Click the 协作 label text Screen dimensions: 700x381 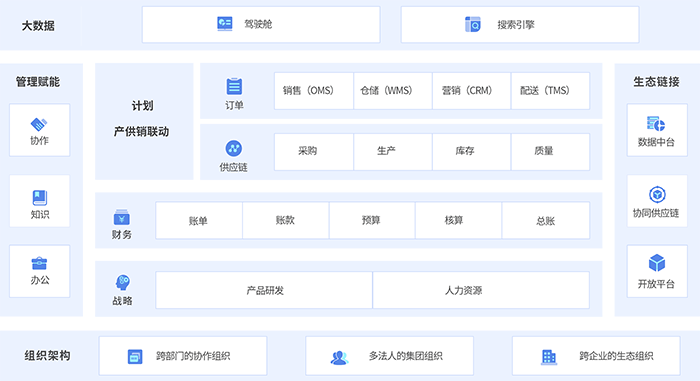click(x=39, y=141)
